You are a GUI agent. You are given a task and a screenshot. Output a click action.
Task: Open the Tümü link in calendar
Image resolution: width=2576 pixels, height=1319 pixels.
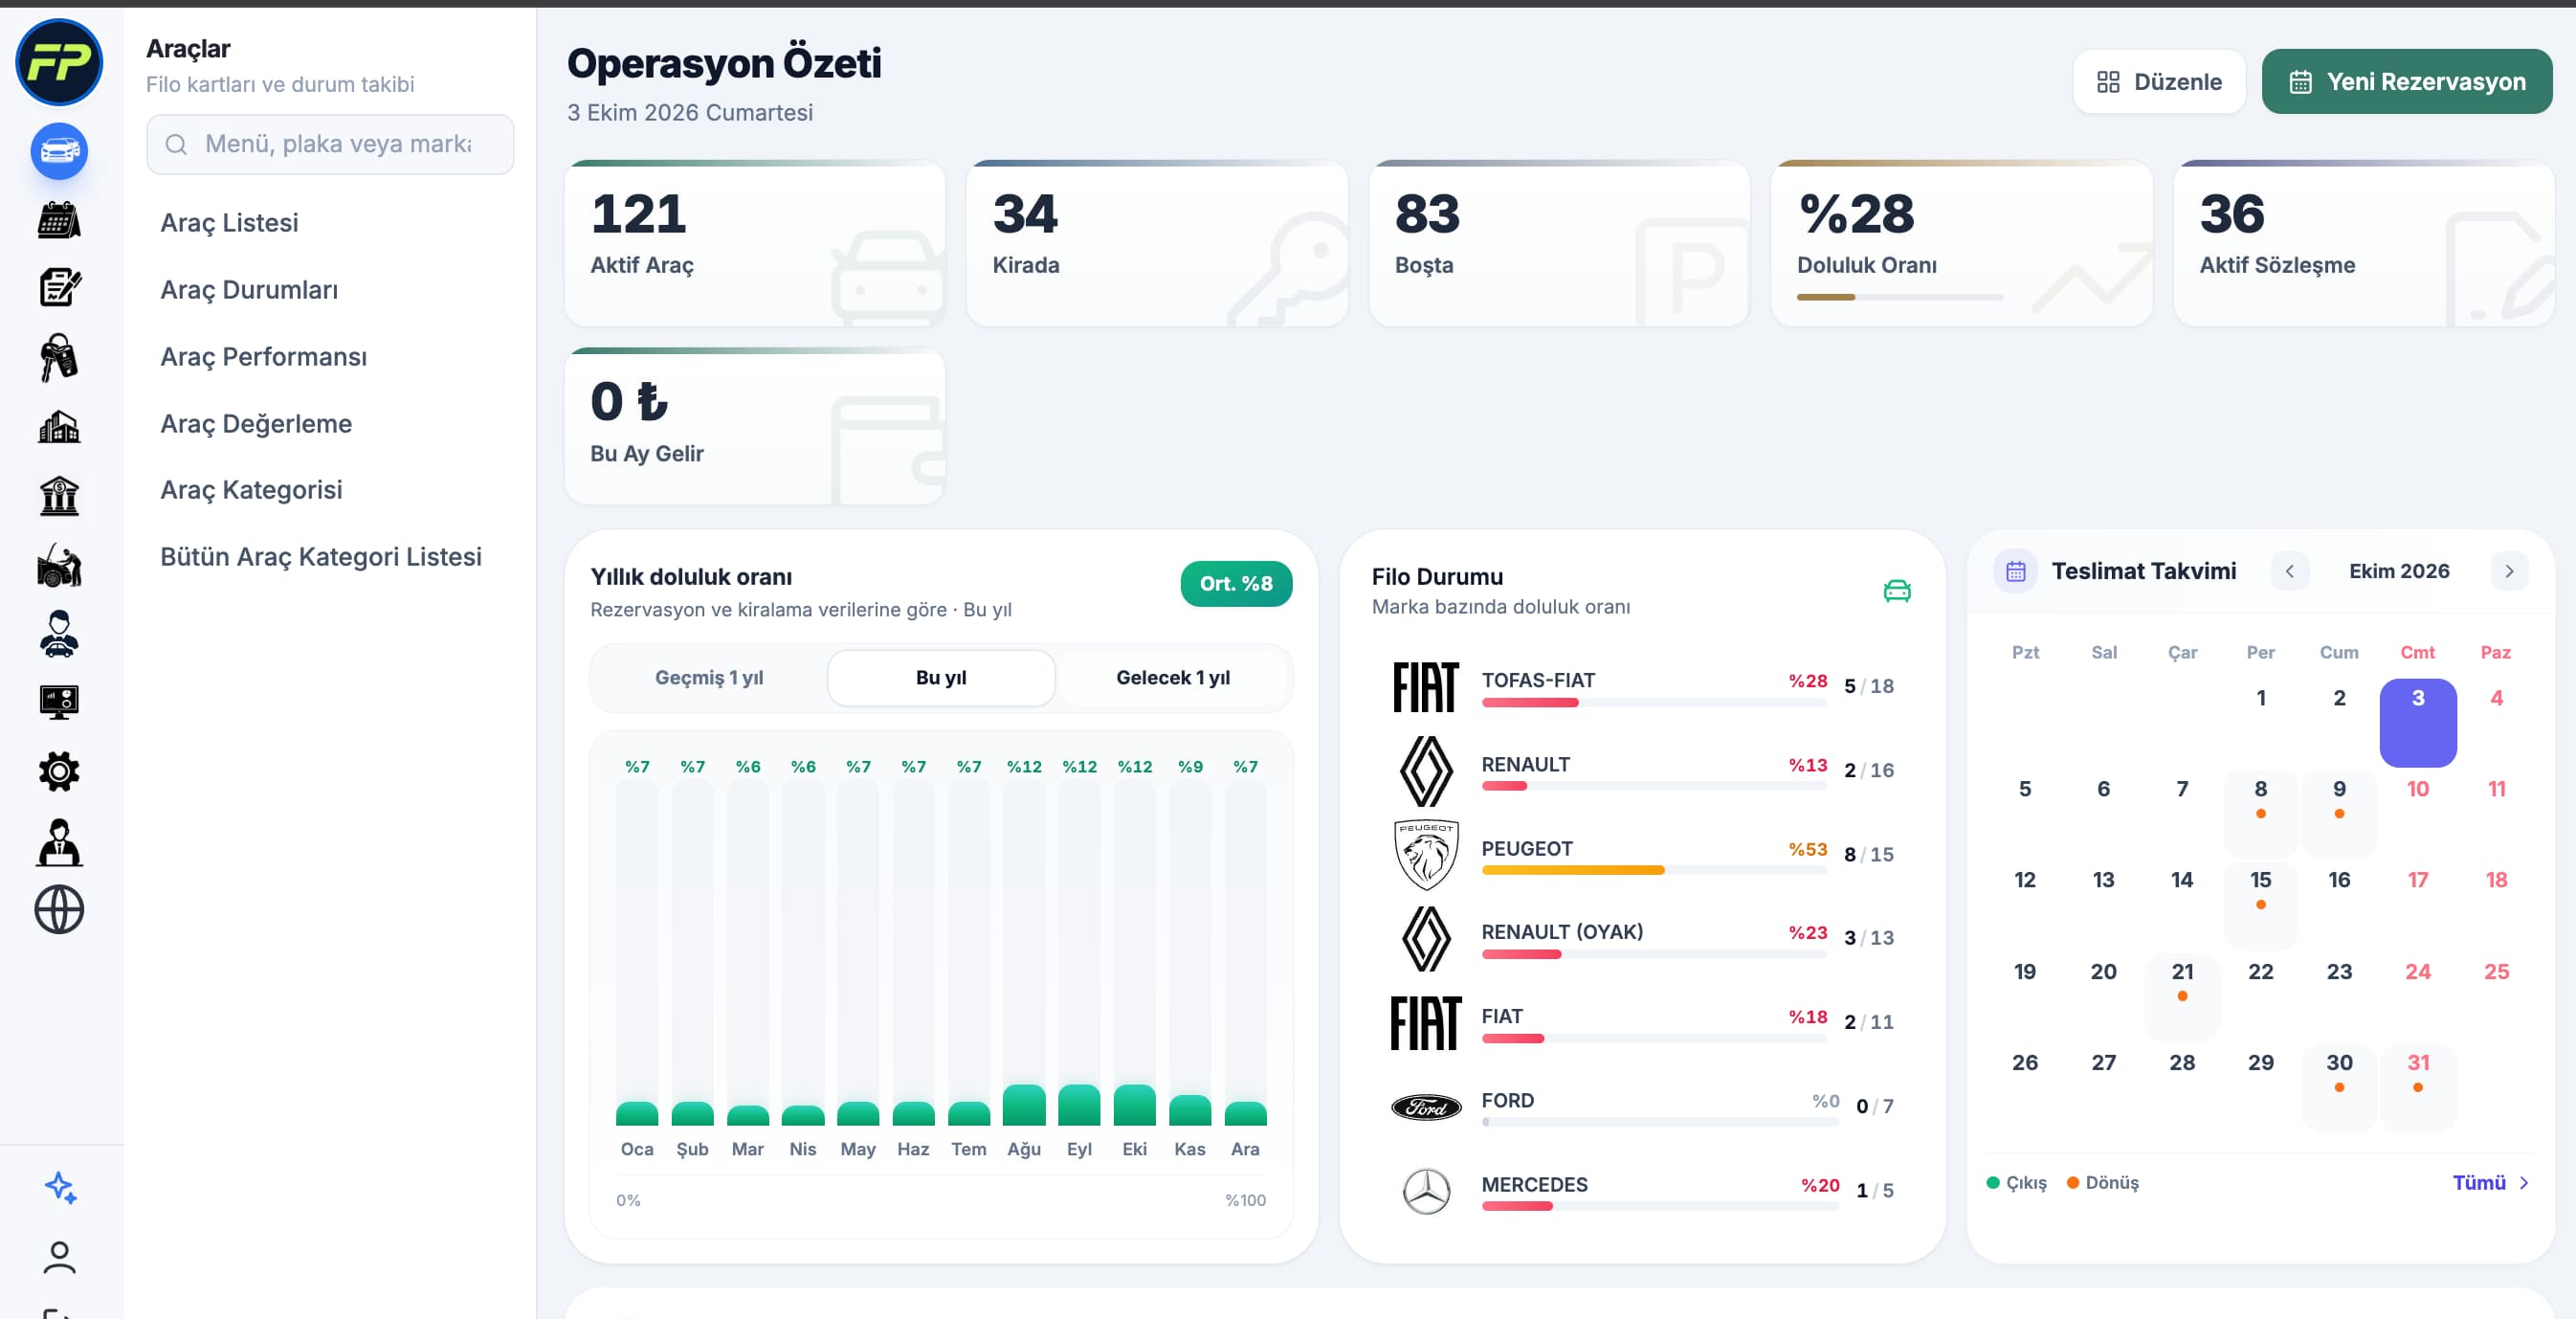(x=2491, y=1182)
